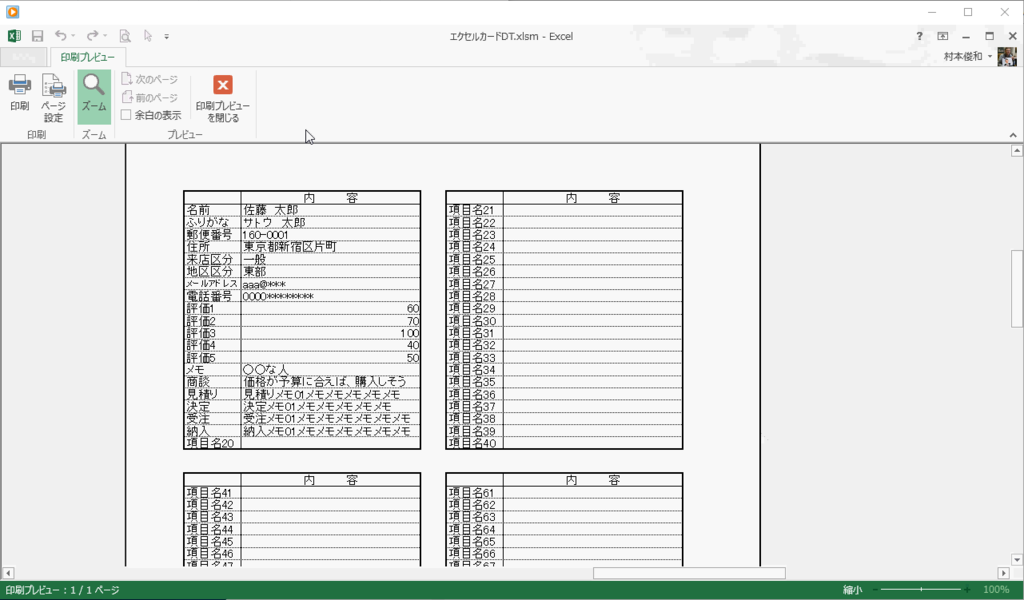The width and height of the screenshot is (1024, 600).
Task: Restore down the Excel window
Action: (989, 37)
